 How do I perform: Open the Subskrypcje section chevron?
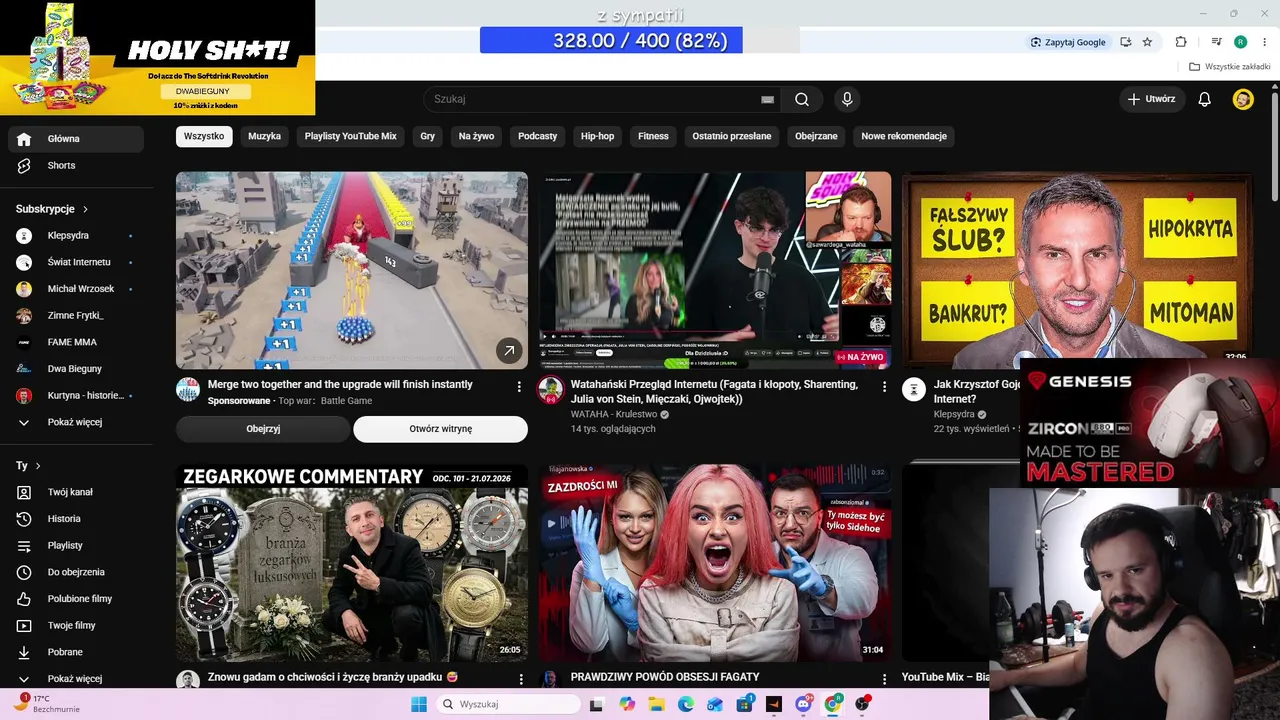click(x=86, y=209)
